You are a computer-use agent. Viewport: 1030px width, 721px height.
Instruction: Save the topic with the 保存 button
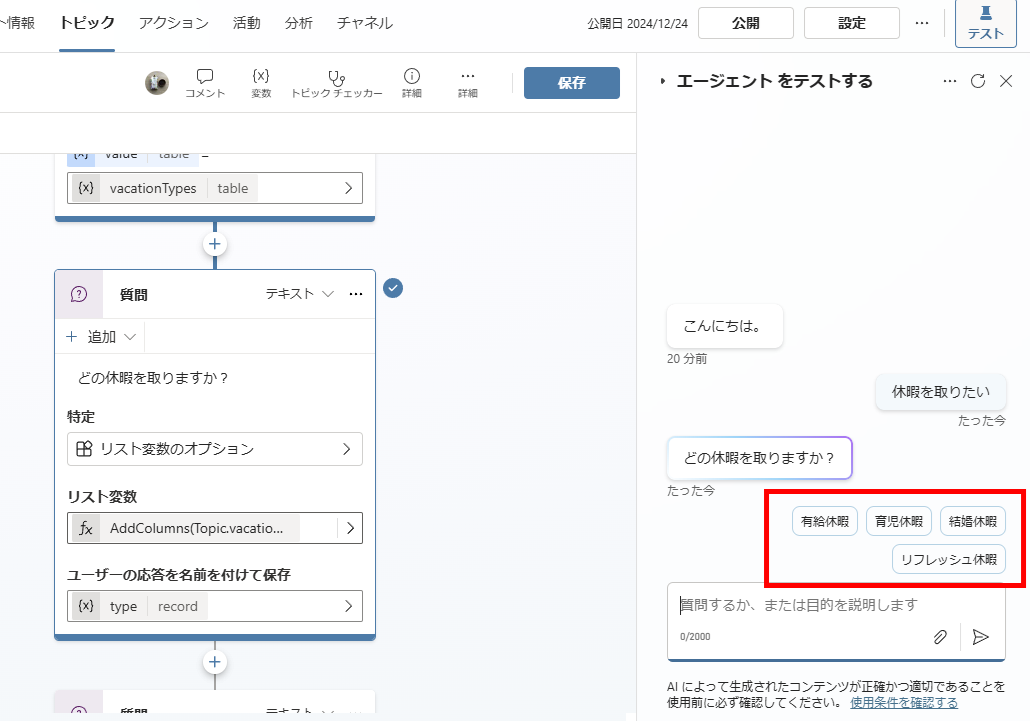[x=572, y=83]
